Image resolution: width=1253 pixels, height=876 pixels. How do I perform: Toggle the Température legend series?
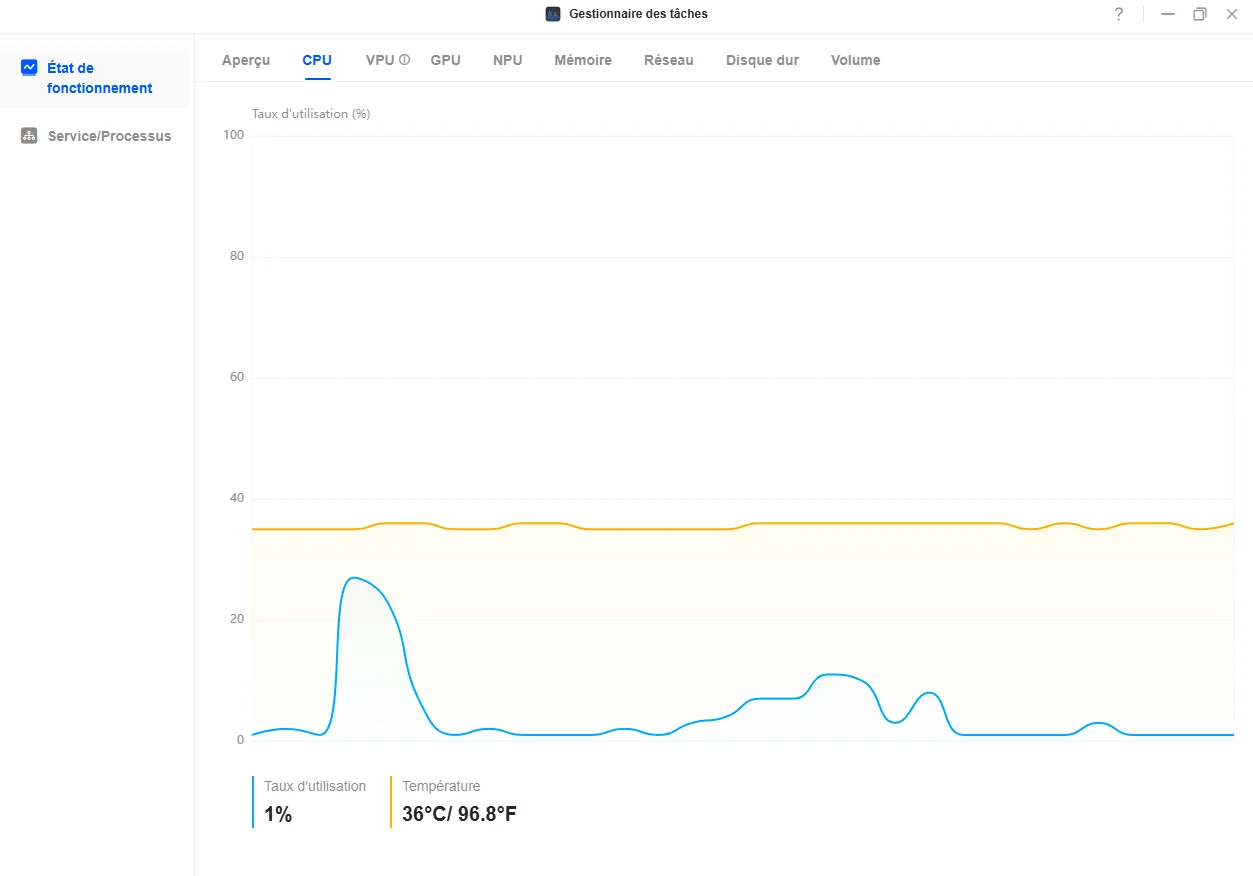[441, 787]
